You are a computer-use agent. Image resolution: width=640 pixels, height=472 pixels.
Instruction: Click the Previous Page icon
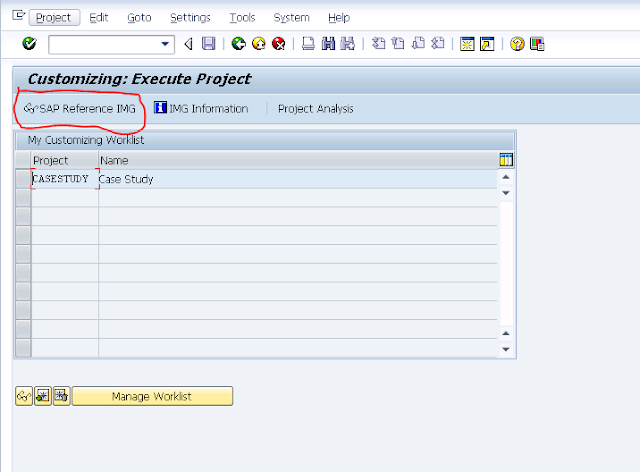(x=398, y=43)
